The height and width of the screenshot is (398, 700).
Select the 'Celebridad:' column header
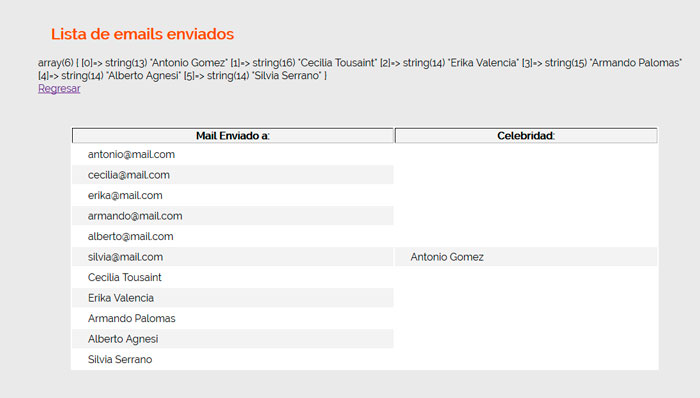pyautogui.click(x=526, y=136)
